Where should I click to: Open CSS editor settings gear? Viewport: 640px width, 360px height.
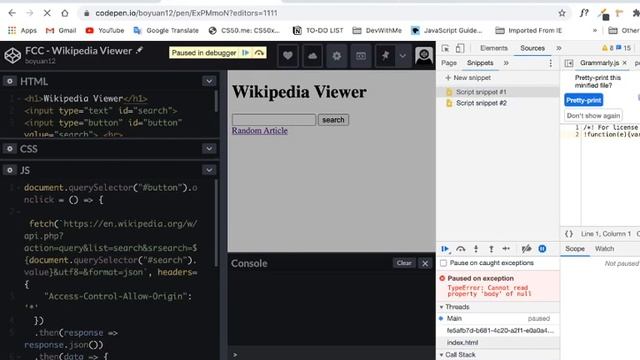pos(9,149)
